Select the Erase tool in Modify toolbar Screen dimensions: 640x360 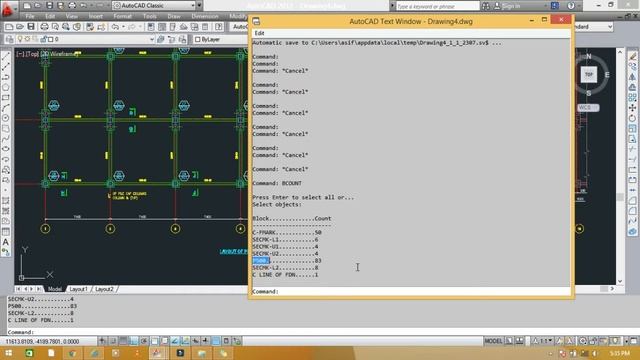click(x=632, y=57)
